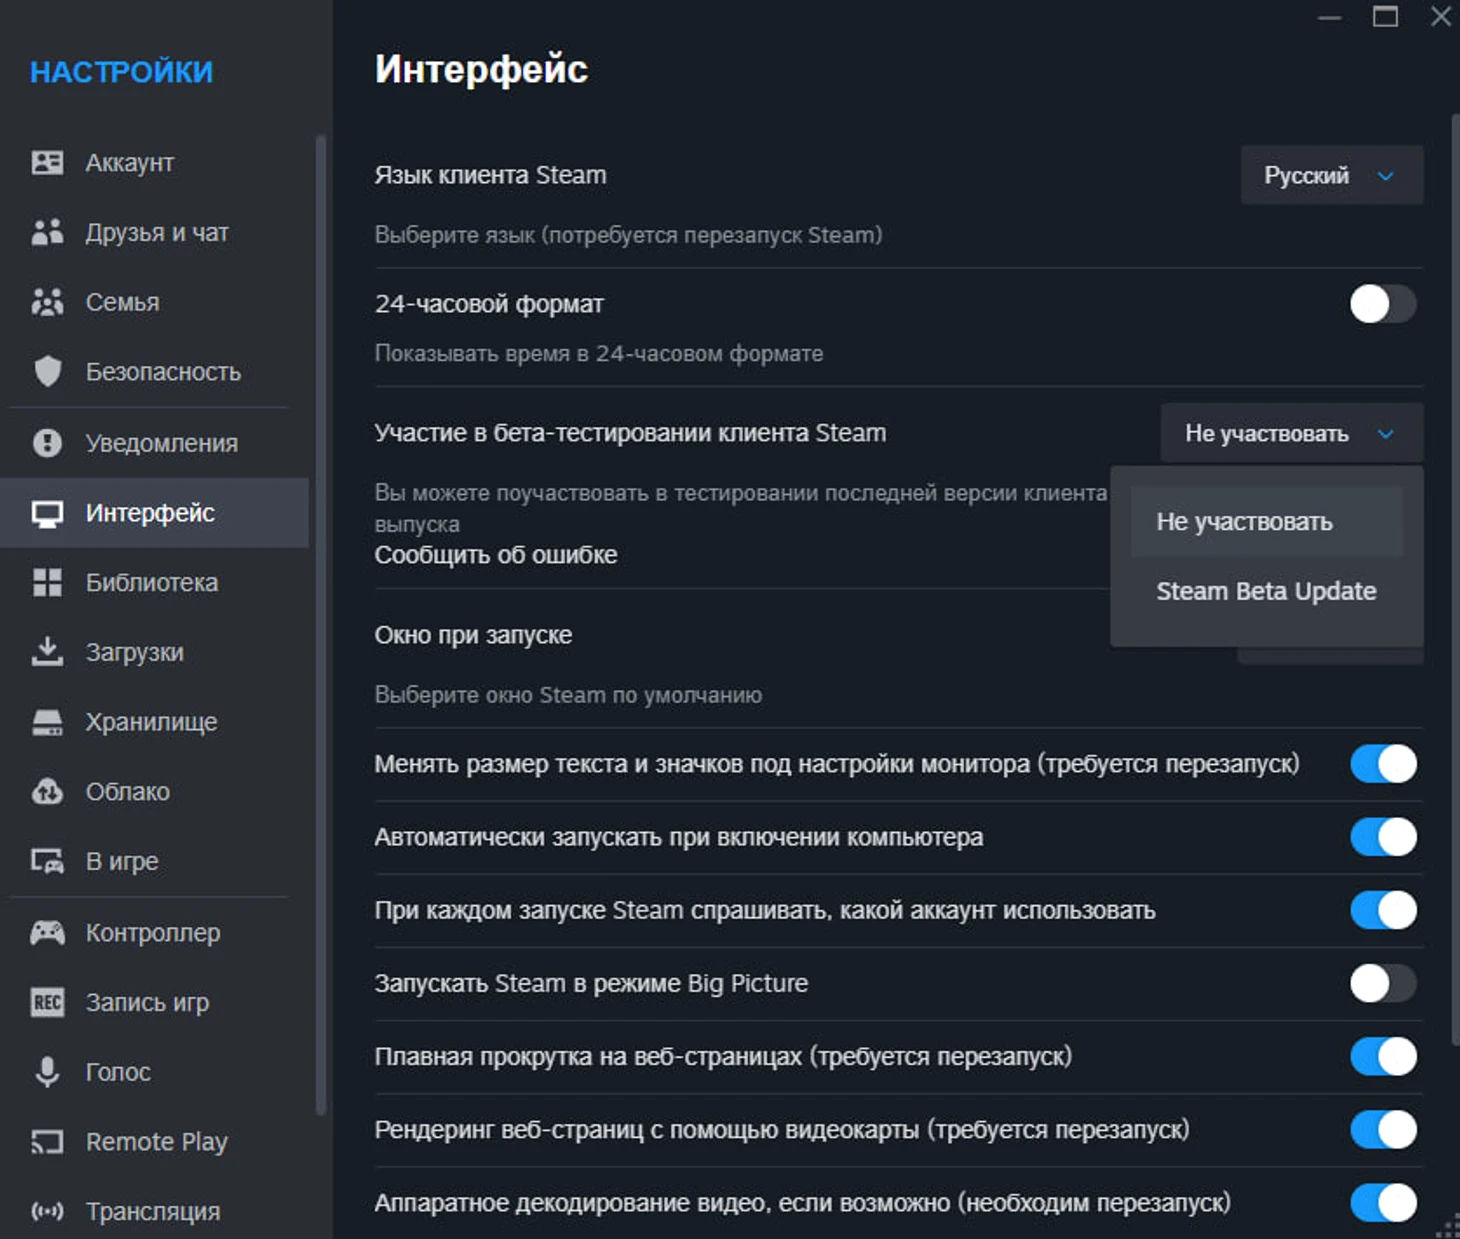The image size is (1460, 1239).
Task: Select the Voice microphone icon
Action: click(47, 1071)
